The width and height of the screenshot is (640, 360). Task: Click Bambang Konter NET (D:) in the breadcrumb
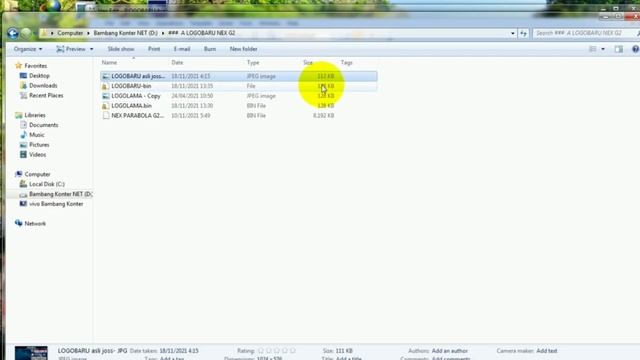click(x=125, y=33)
